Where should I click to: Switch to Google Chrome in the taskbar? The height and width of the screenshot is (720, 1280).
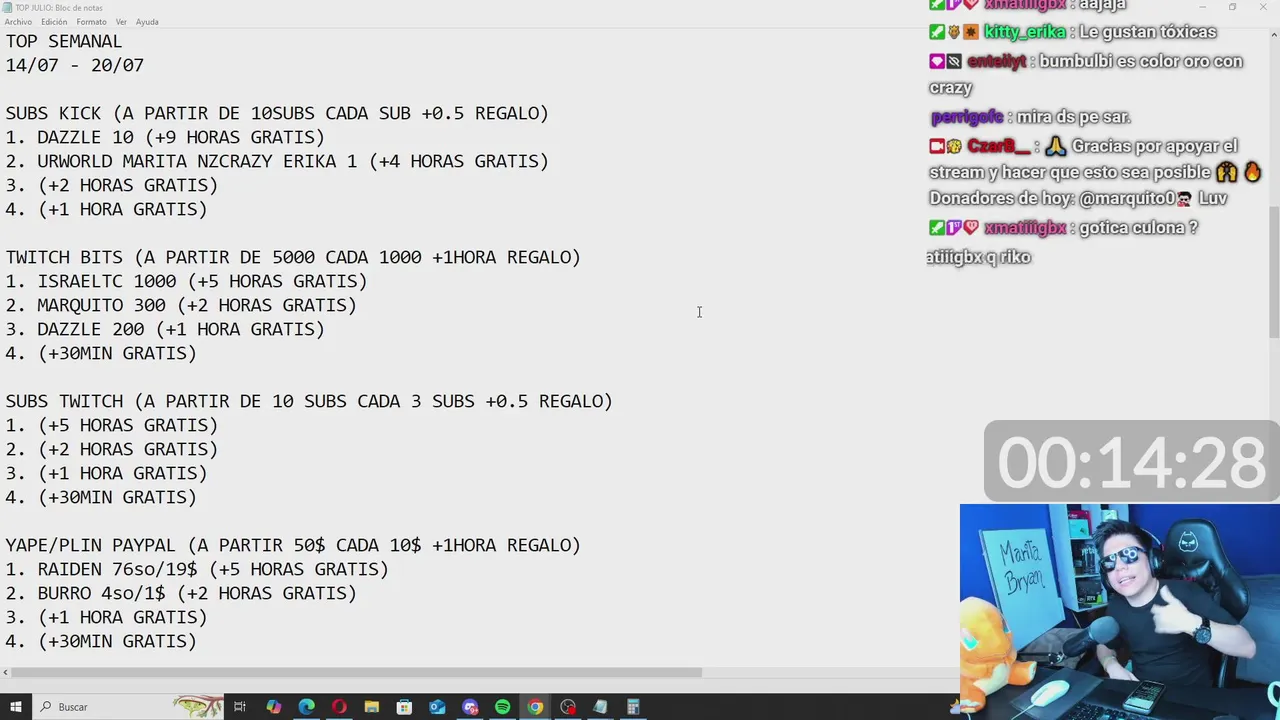535,707
